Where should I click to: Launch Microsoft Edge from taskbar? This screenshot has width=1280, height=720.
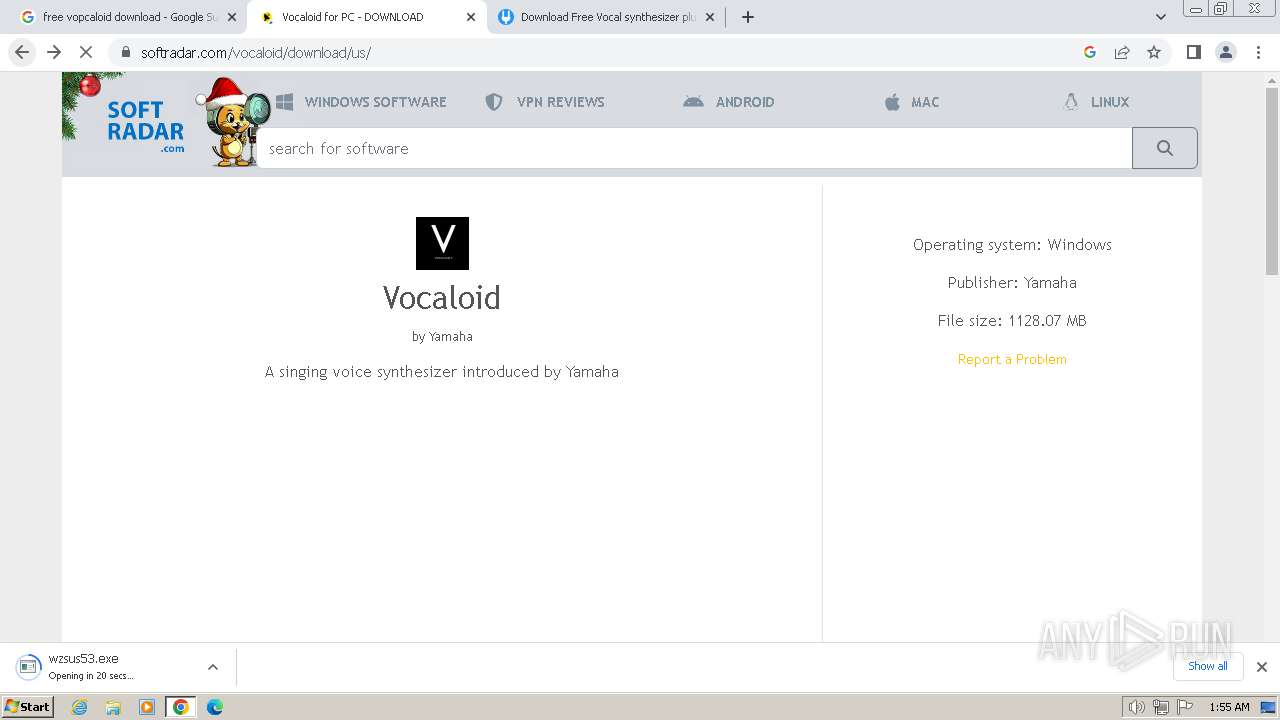pyautogui.click(x=214, y=707)
